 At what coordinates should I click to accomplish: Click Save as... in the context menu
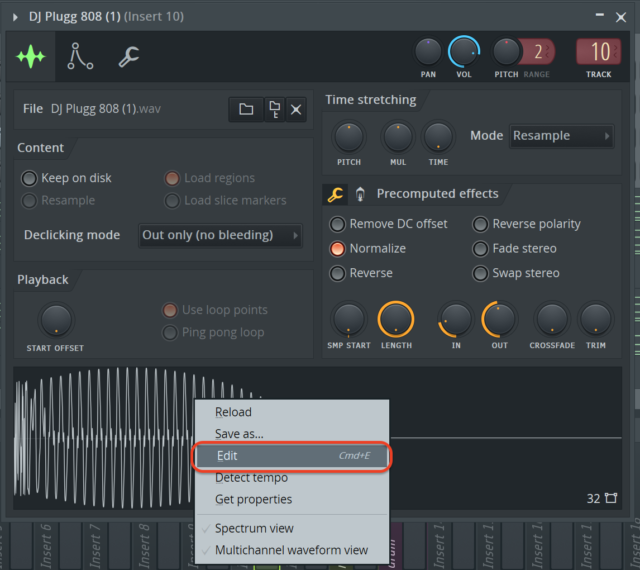(239, 434)
